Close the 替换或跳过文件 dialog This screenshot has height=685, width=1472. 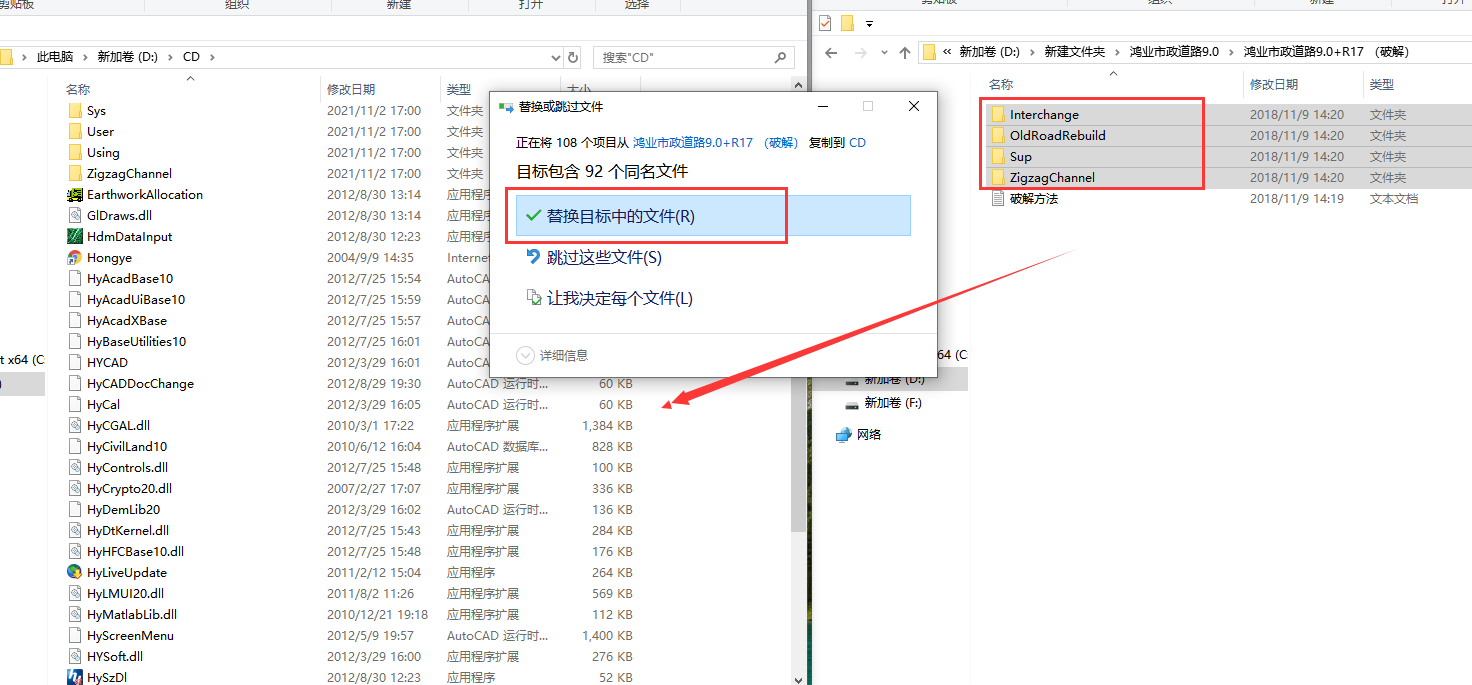[x=913, y=106]
